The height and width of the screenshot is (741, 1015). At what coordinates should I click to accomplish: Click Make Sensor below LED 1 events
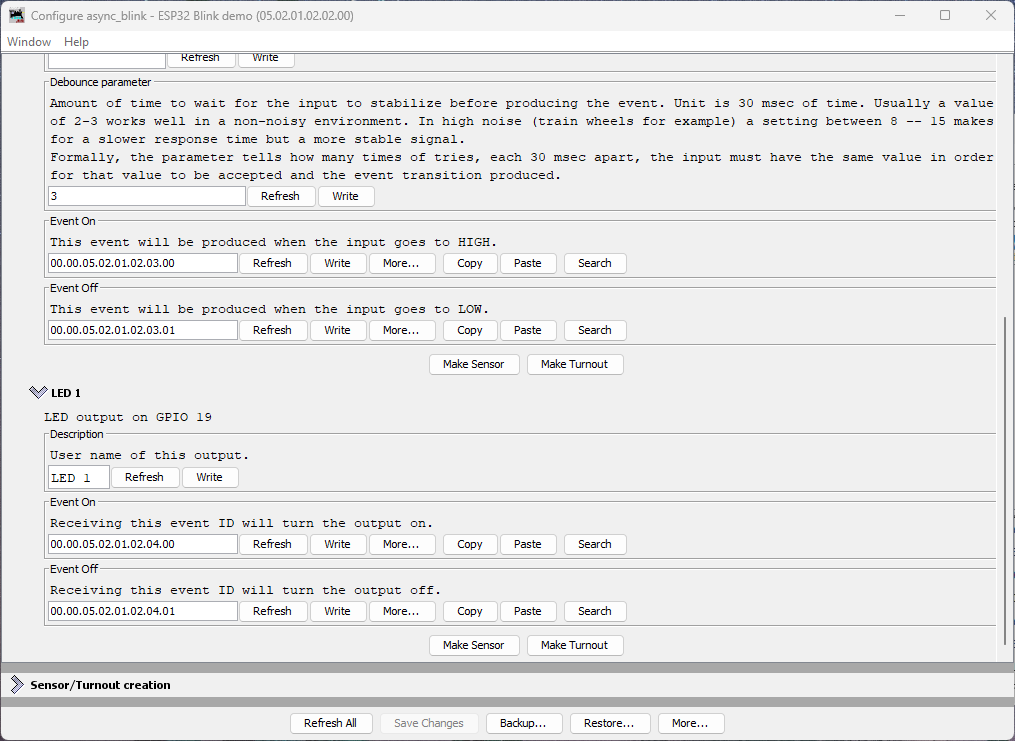click(474, 645)
